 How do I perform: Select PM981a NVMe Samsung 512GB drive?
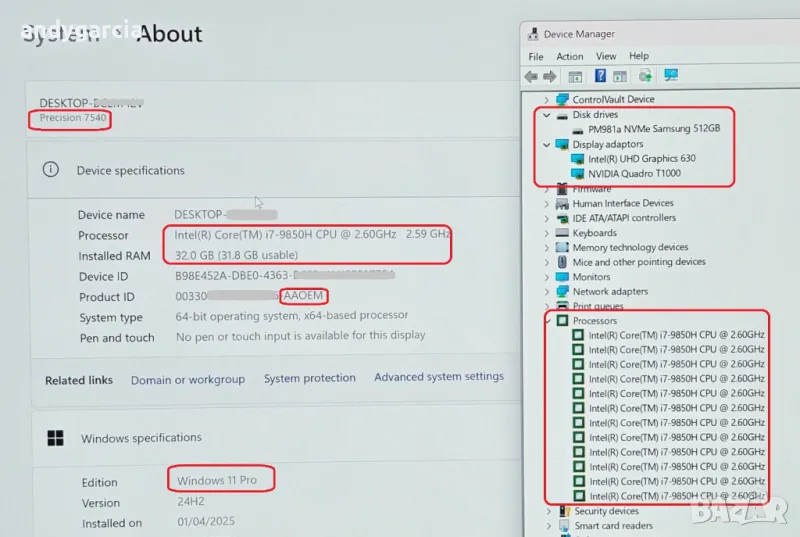coord(654,129)
